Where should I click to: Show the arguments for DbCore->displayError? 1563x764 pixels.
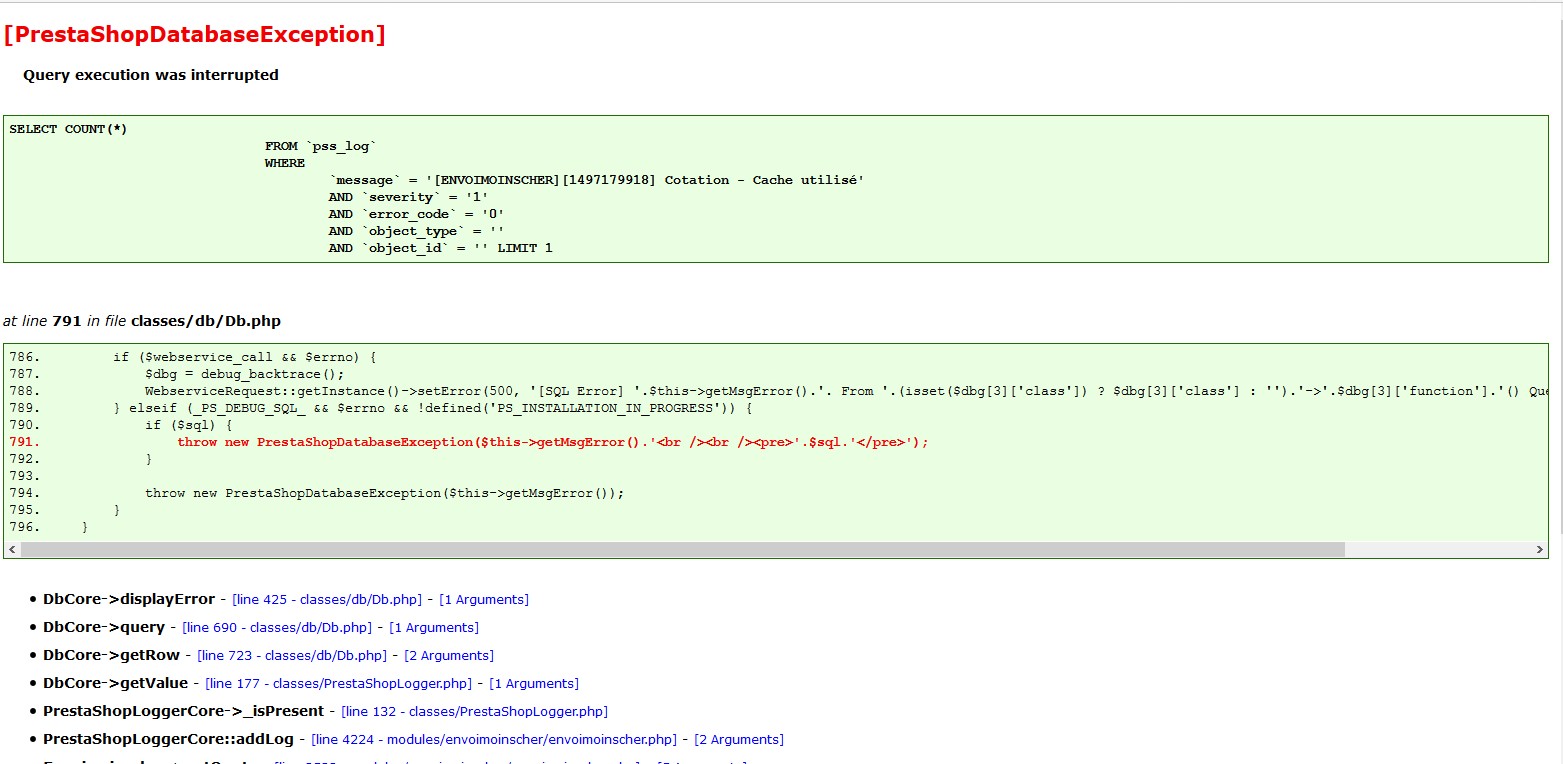[x=484, y=600]
